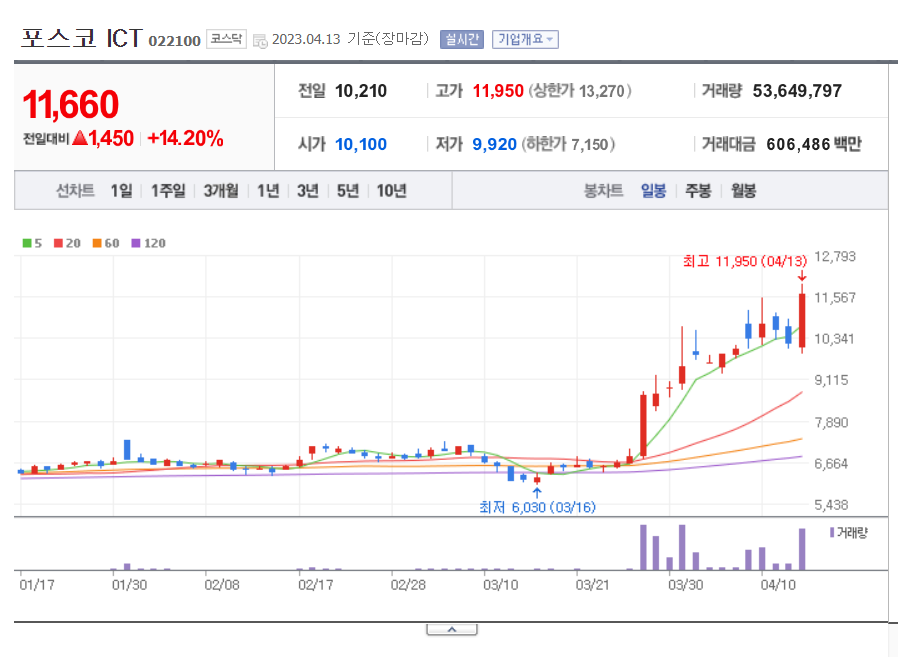Click the 봉차트 section label
The width and height of the screenshot is (898, 657).
603,191
